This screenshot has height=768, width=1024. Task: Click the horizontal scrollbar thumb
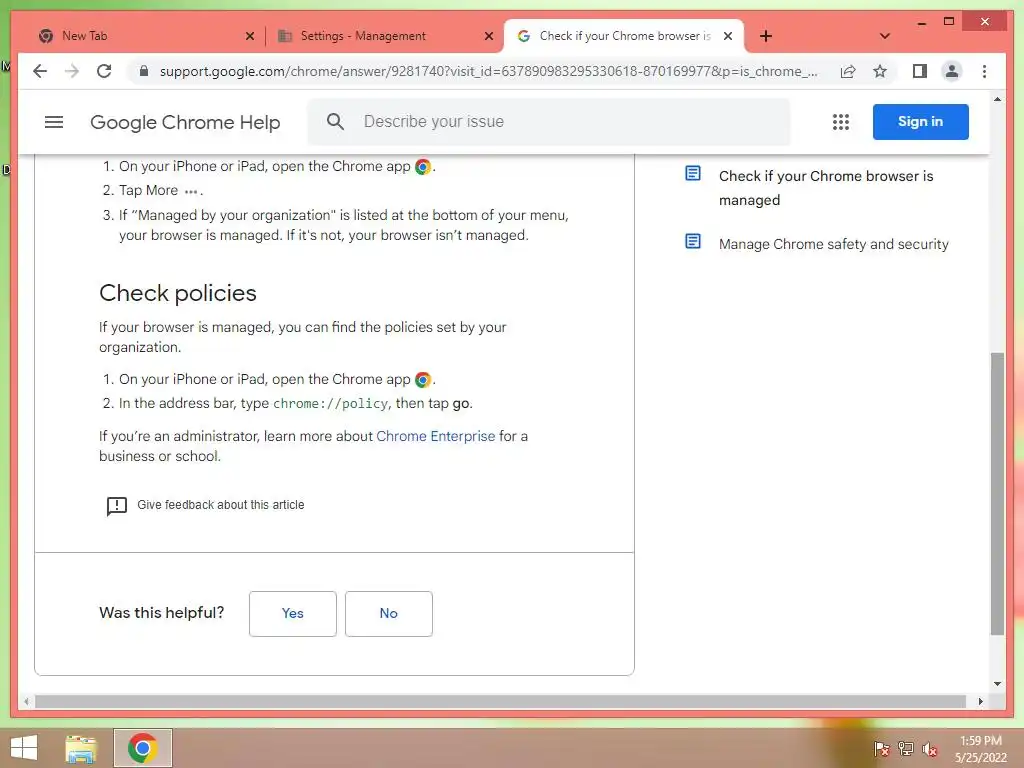click(500, 701)
